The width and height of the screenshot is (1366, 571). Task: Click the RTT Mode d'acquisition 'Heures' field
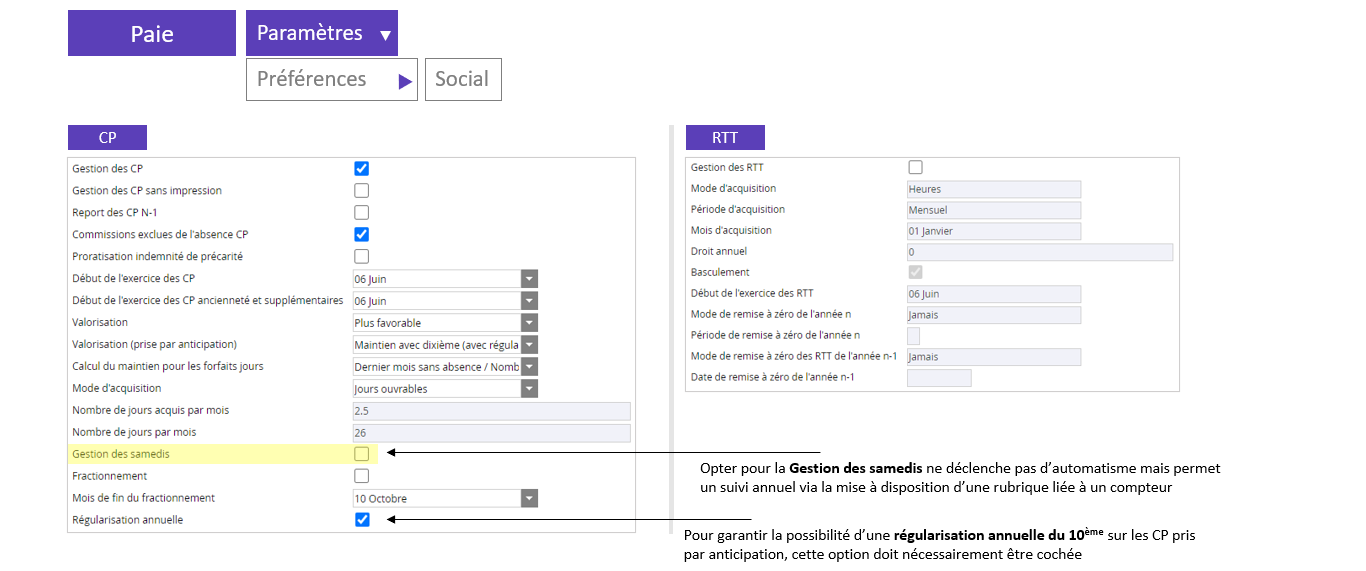click(x=994, y=189)
